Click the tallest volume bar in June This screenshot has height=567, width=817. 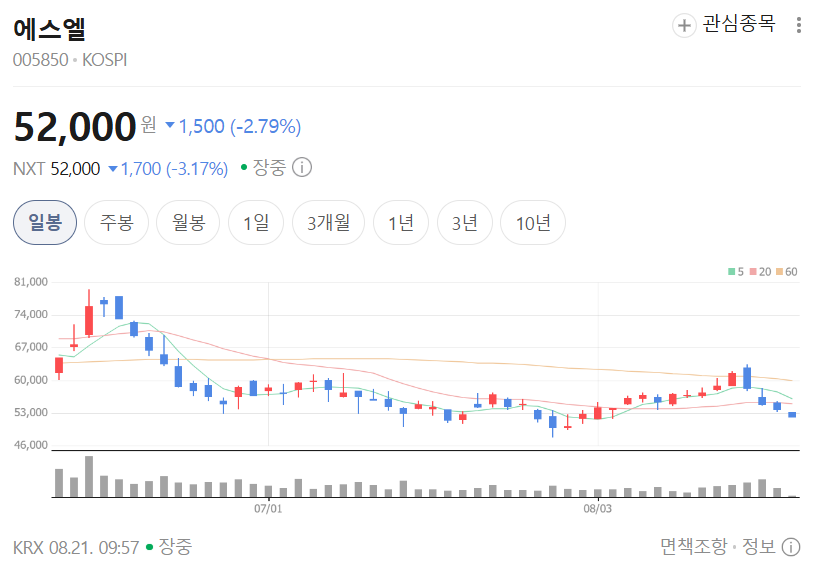[89, 476]
